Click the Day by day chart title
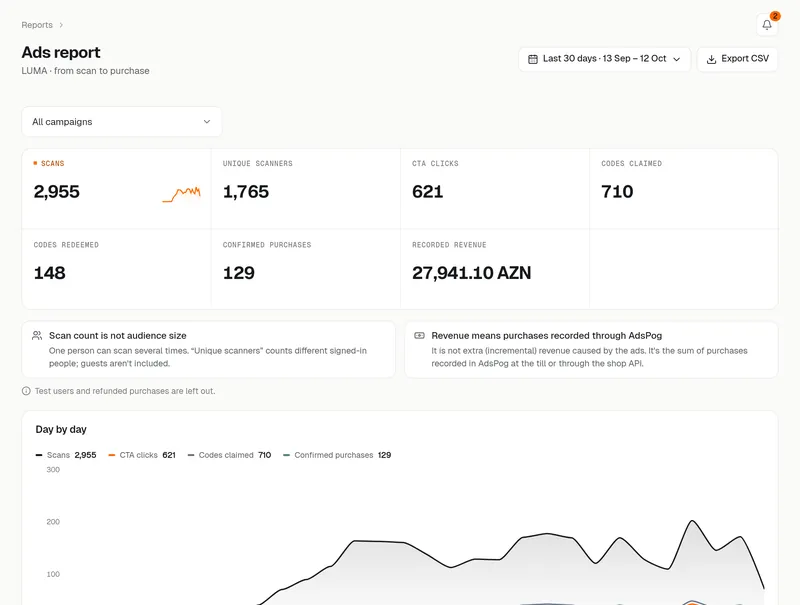The width and height of the screenshot is (800, 605). pyautogui.click(x=61, y=430)
